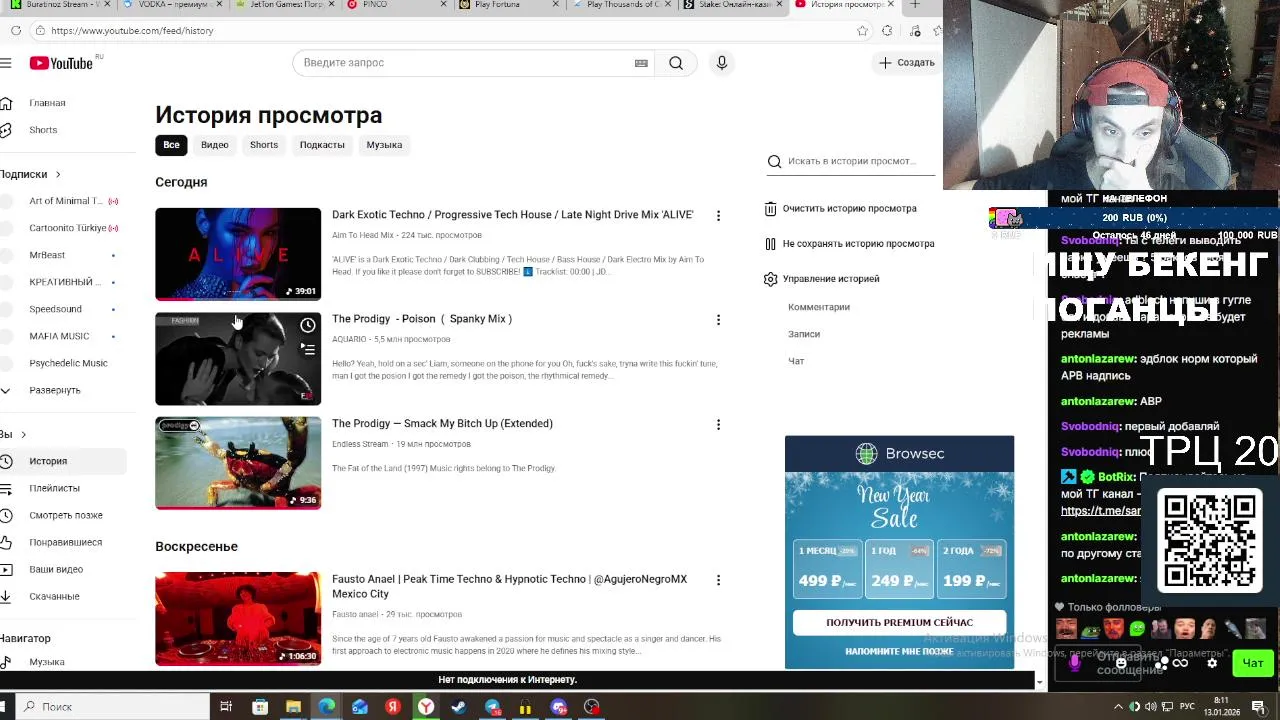Reload the page with browser refresh icon
The height and width of the screenshot is (720, 1280).
[x=16, y=31]
